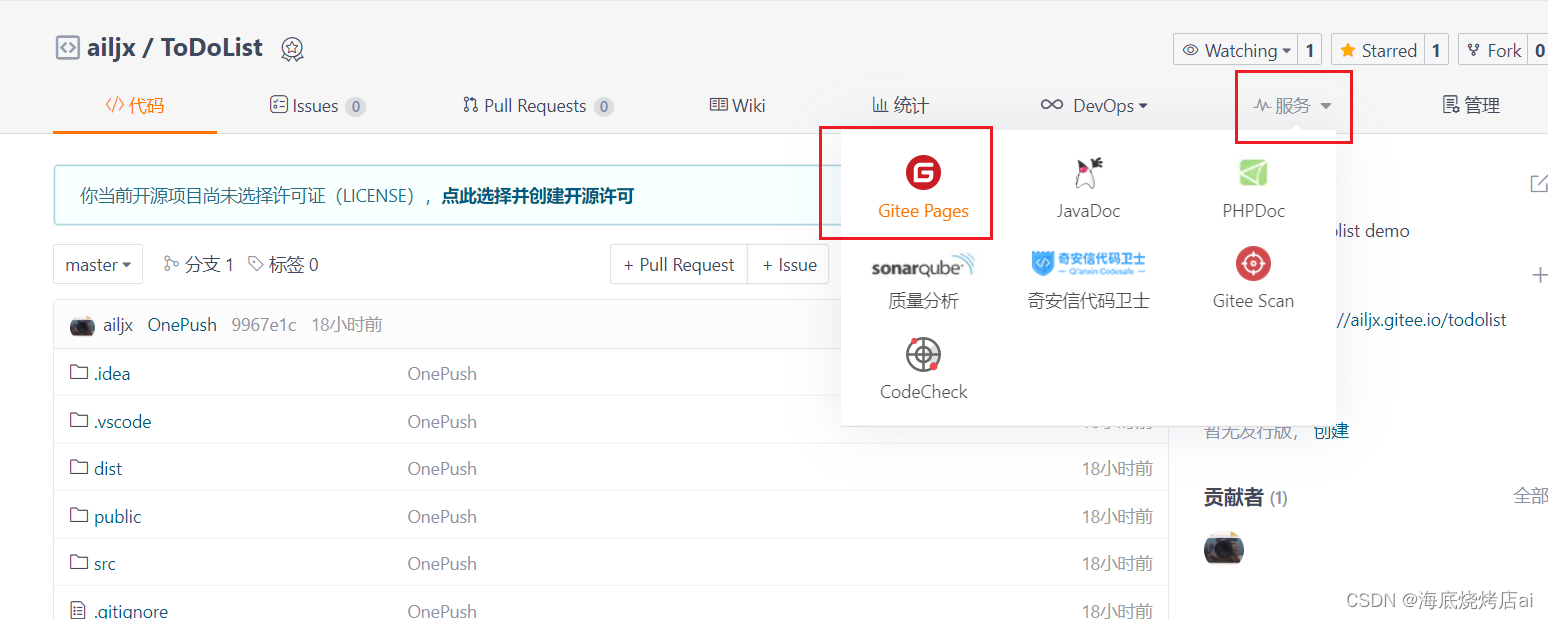1548x619 pixels.
Task: Open the ailjx owner link in title
Action: (111, 47)
